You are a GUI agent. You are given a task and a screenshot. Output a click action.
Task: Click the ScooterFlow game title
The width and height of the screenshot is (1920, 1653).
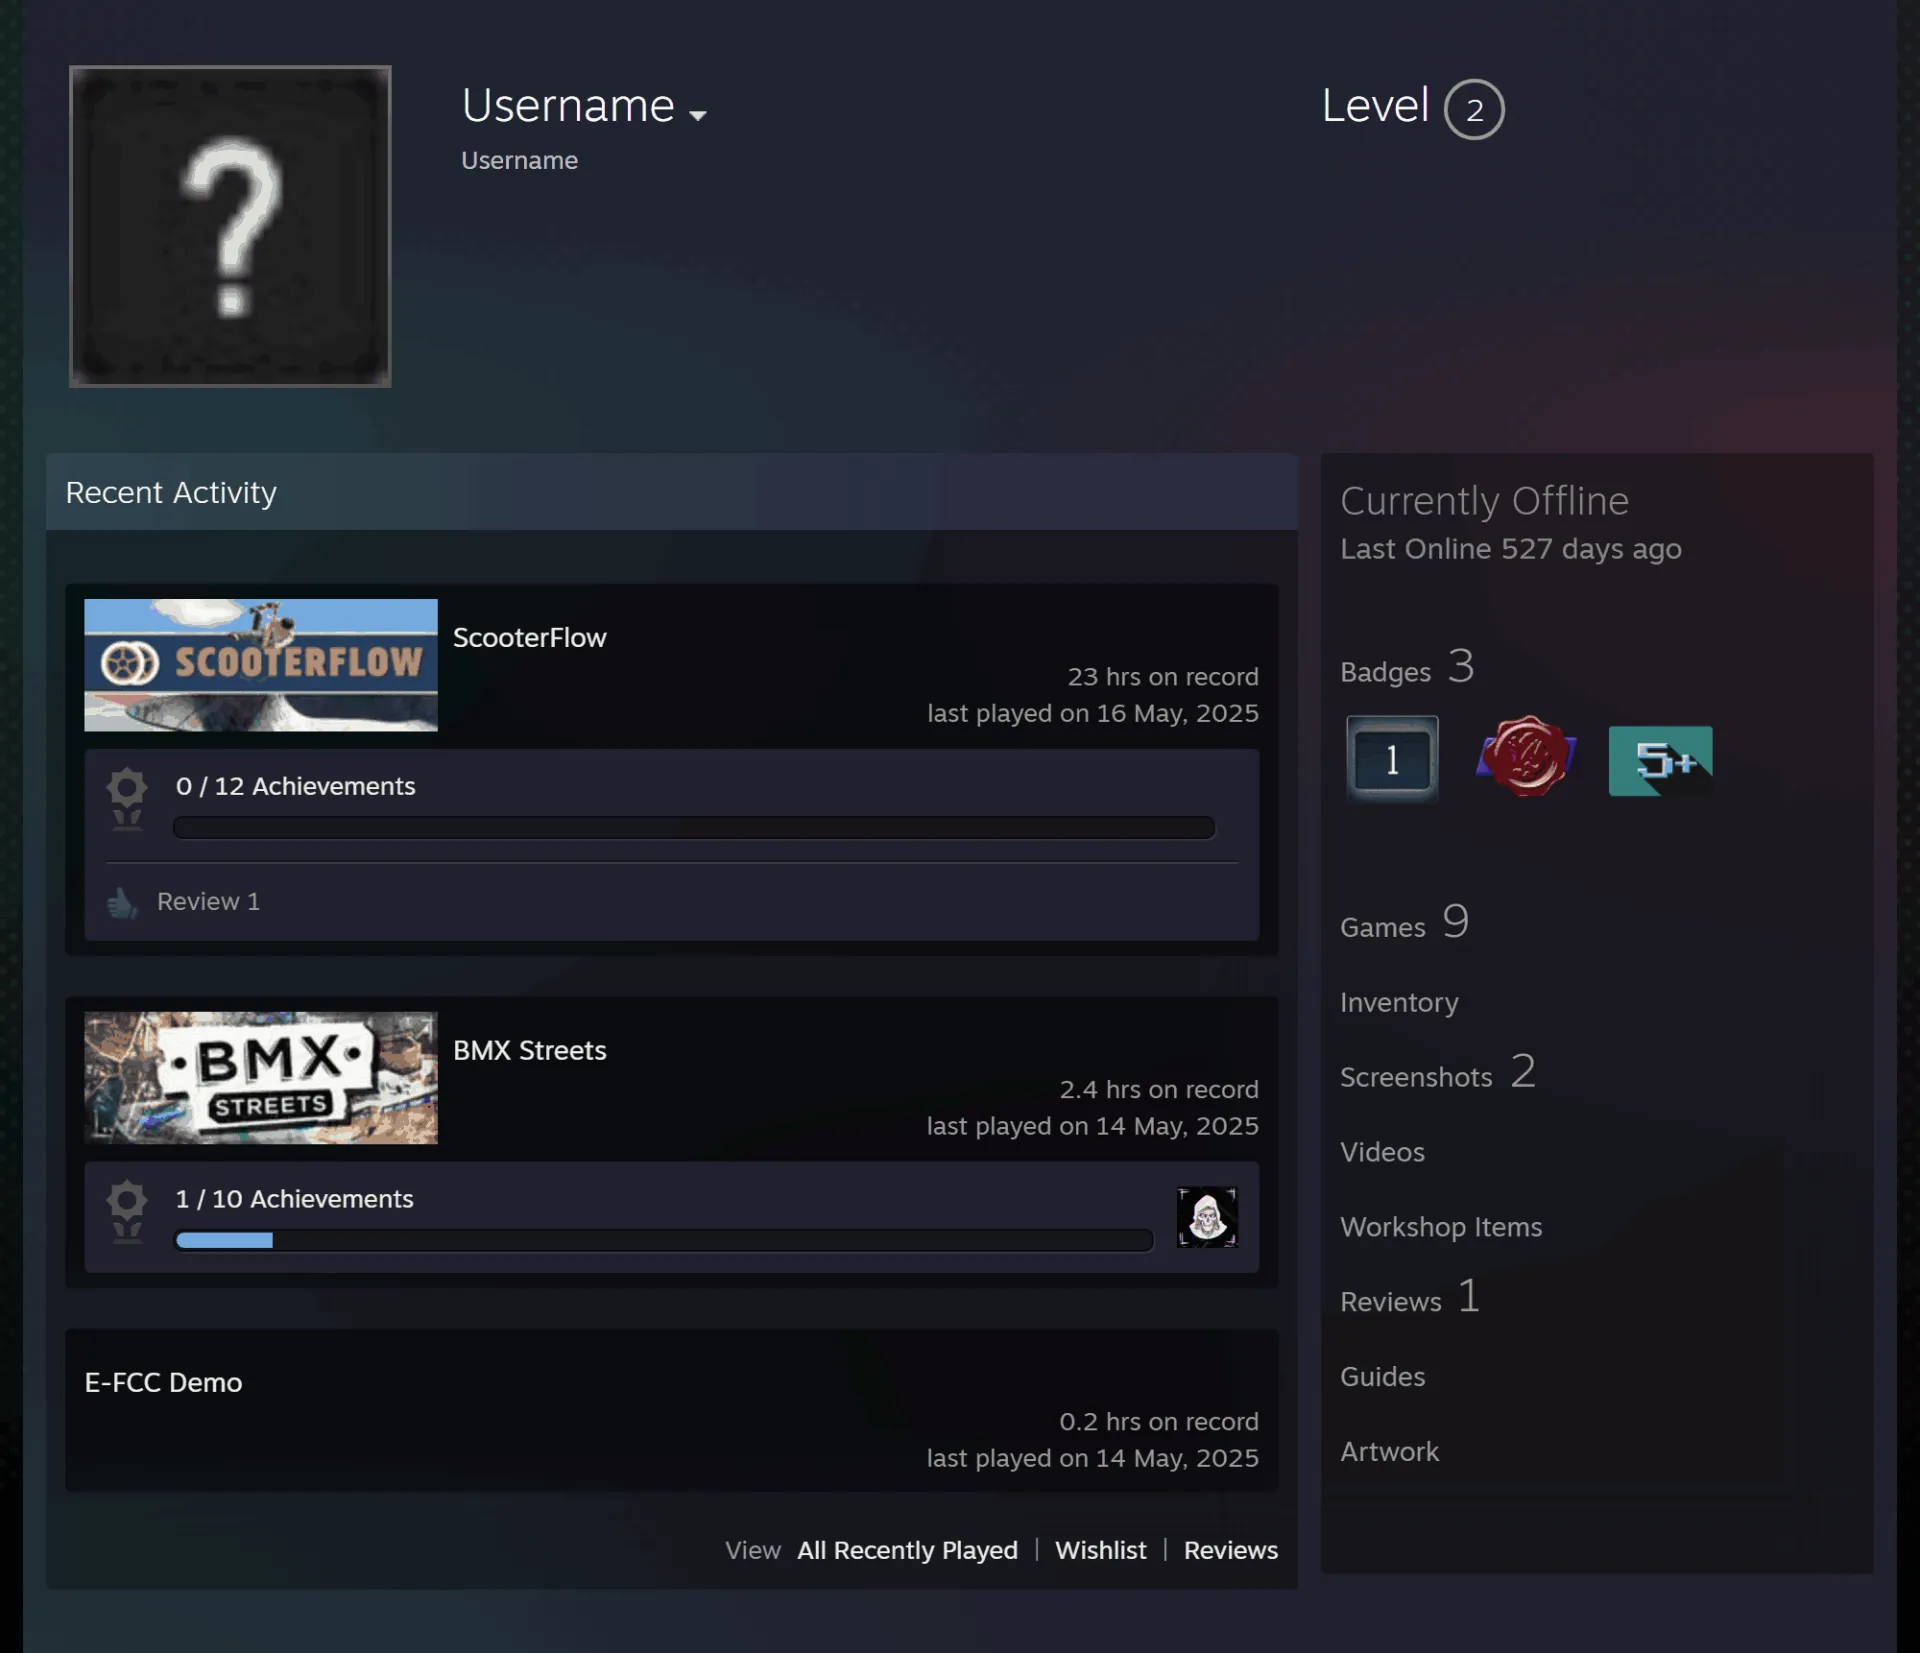[x=530, y=638]
